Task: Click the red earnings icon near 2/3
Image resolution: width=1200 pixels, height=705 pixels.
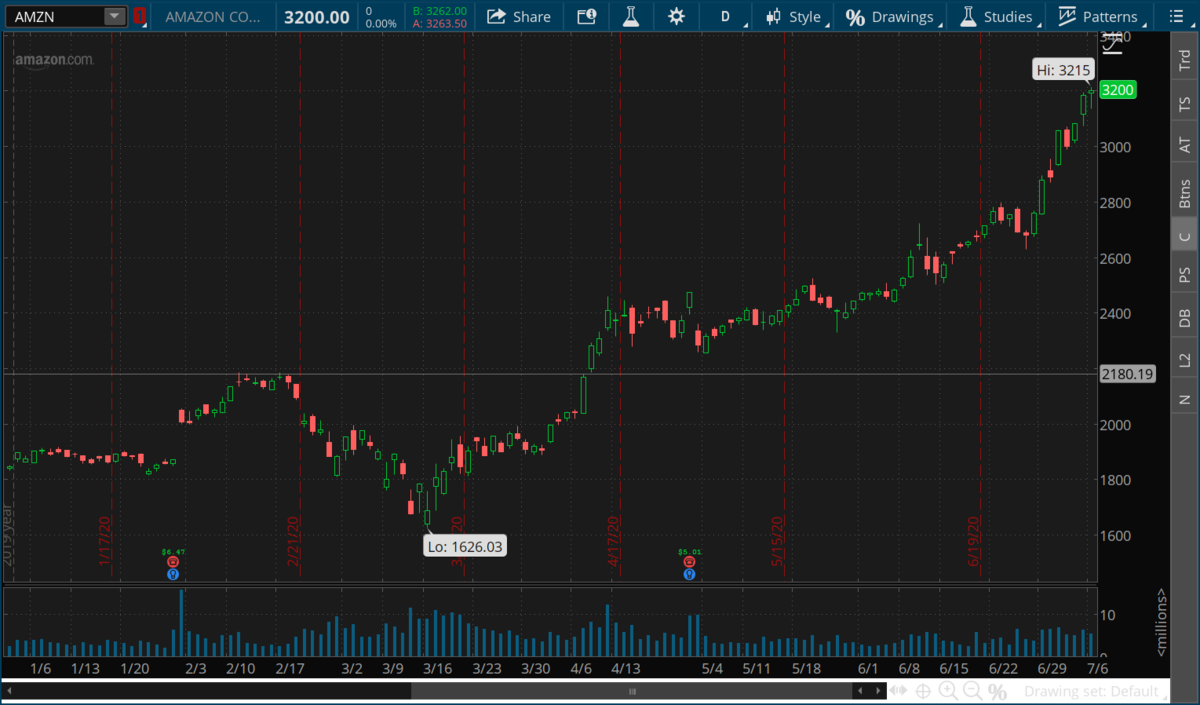Action: point(173,562)
